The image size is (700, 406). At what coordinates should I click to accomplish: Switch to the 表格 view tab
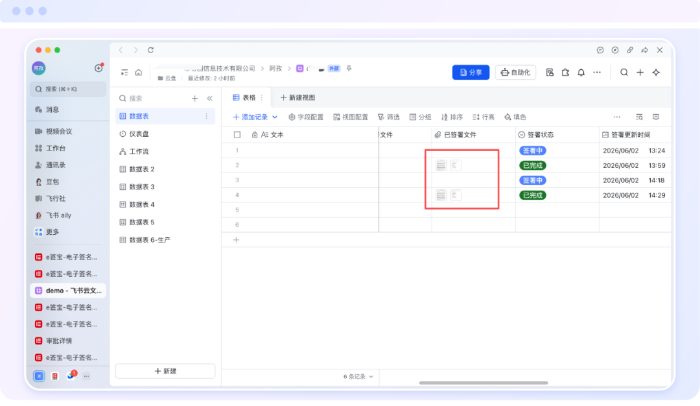point(245,97)
